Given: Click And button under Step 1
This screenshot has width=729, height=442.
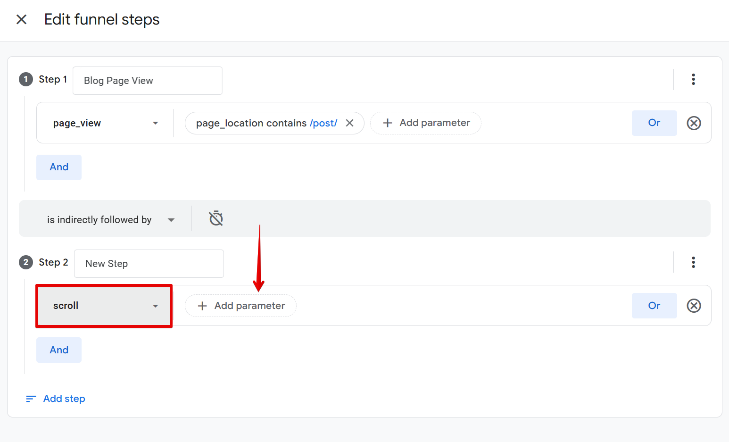Looking at the screenshot, I should pos(59,167).
